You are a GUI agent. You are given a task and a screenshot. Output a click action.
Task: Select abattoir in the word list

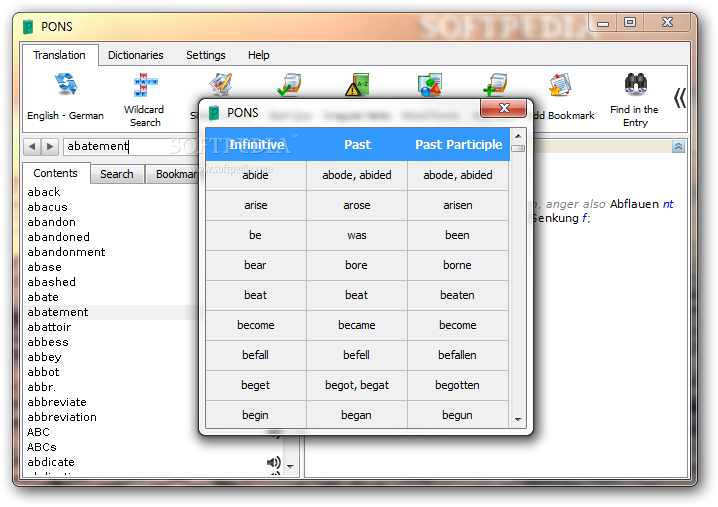point(49,327)
